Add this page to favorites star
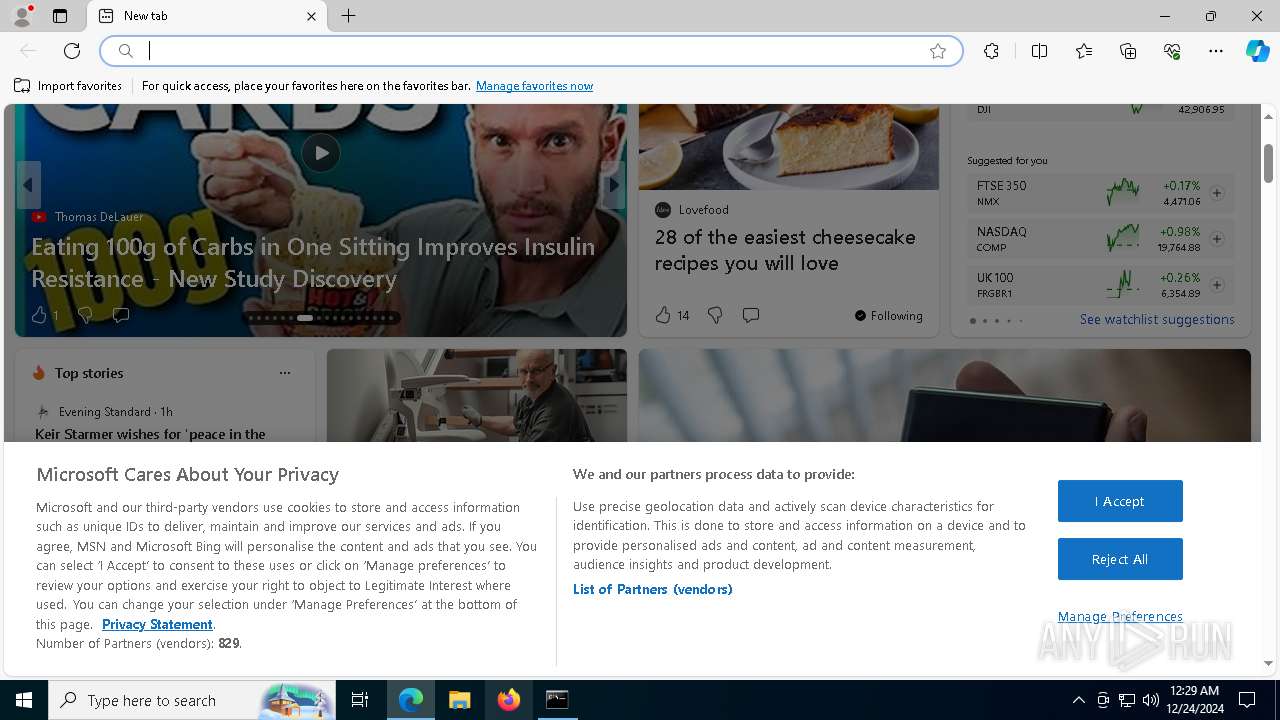Image resolution: width=1280 pixels, height=720 pixels. [x=938, y=51]
